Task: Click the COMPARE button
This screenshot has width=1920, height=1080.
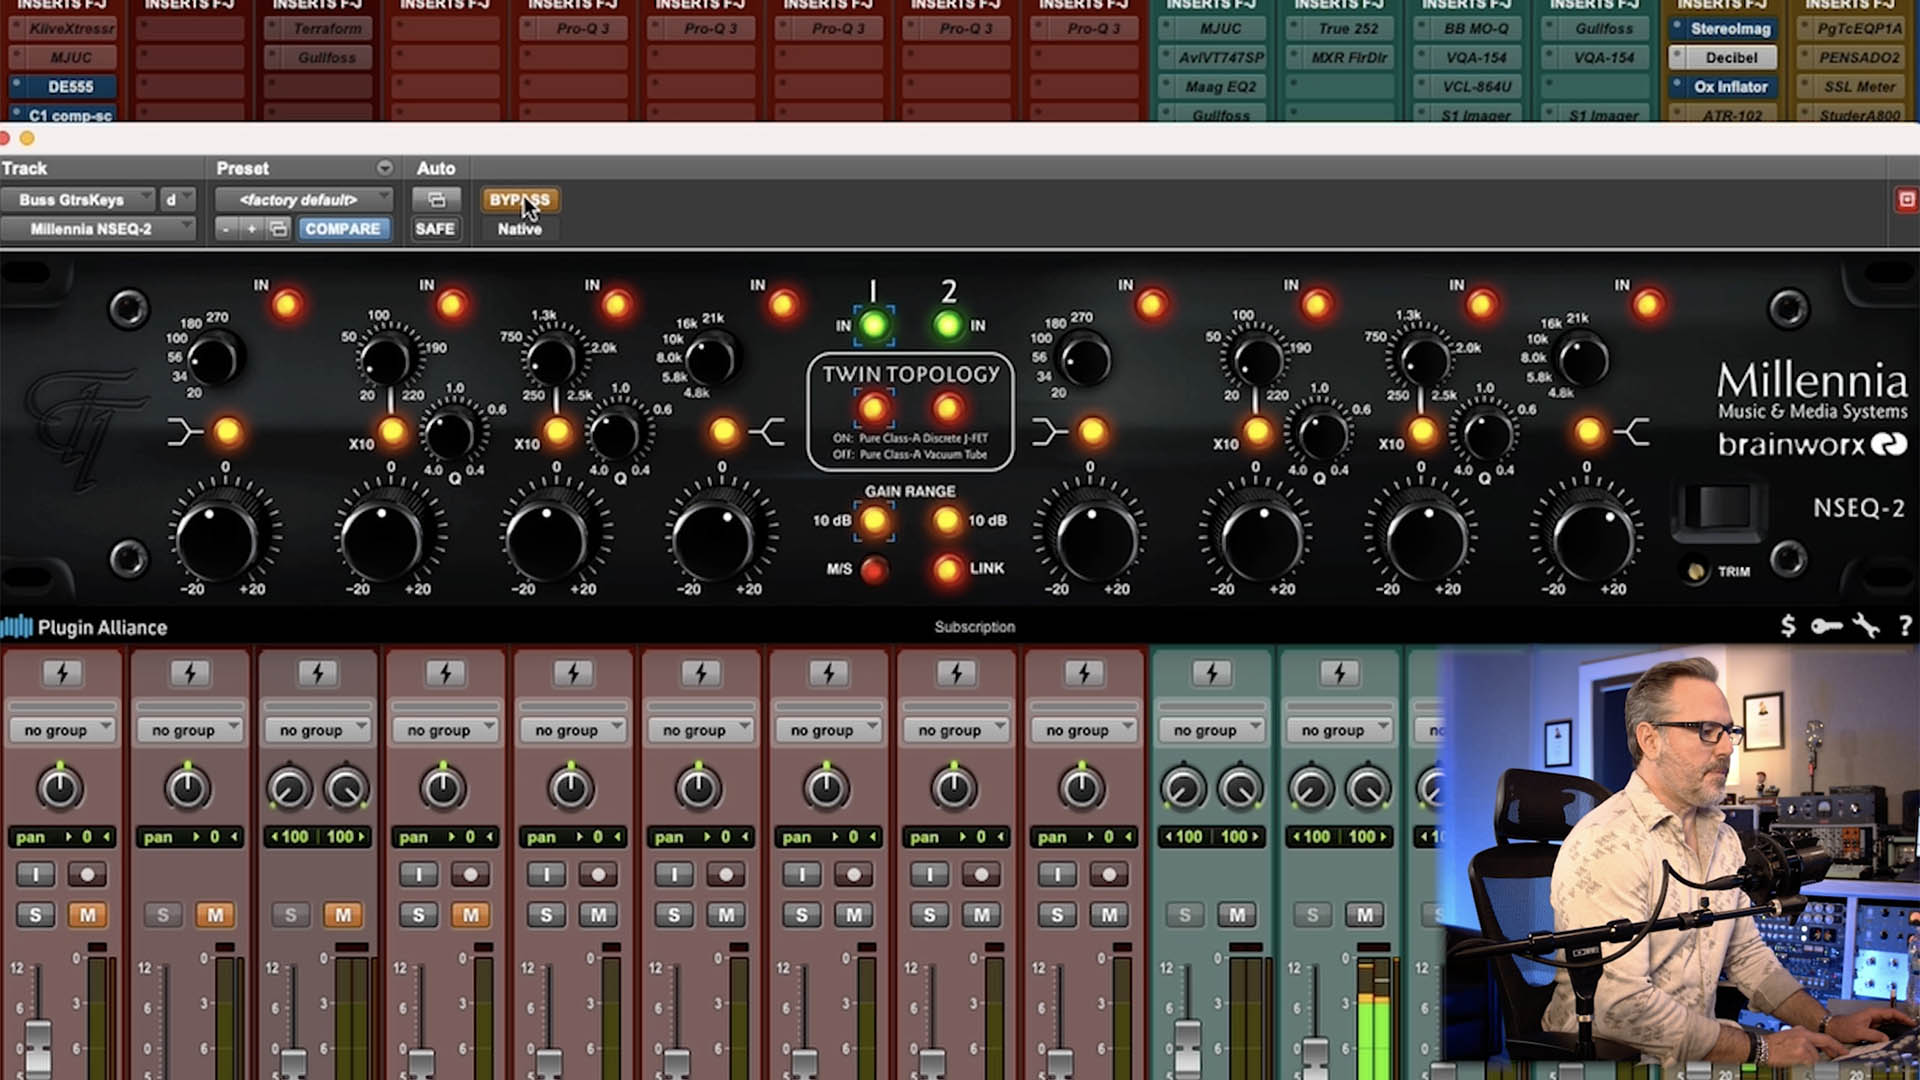Action: (x=344, y=229)
